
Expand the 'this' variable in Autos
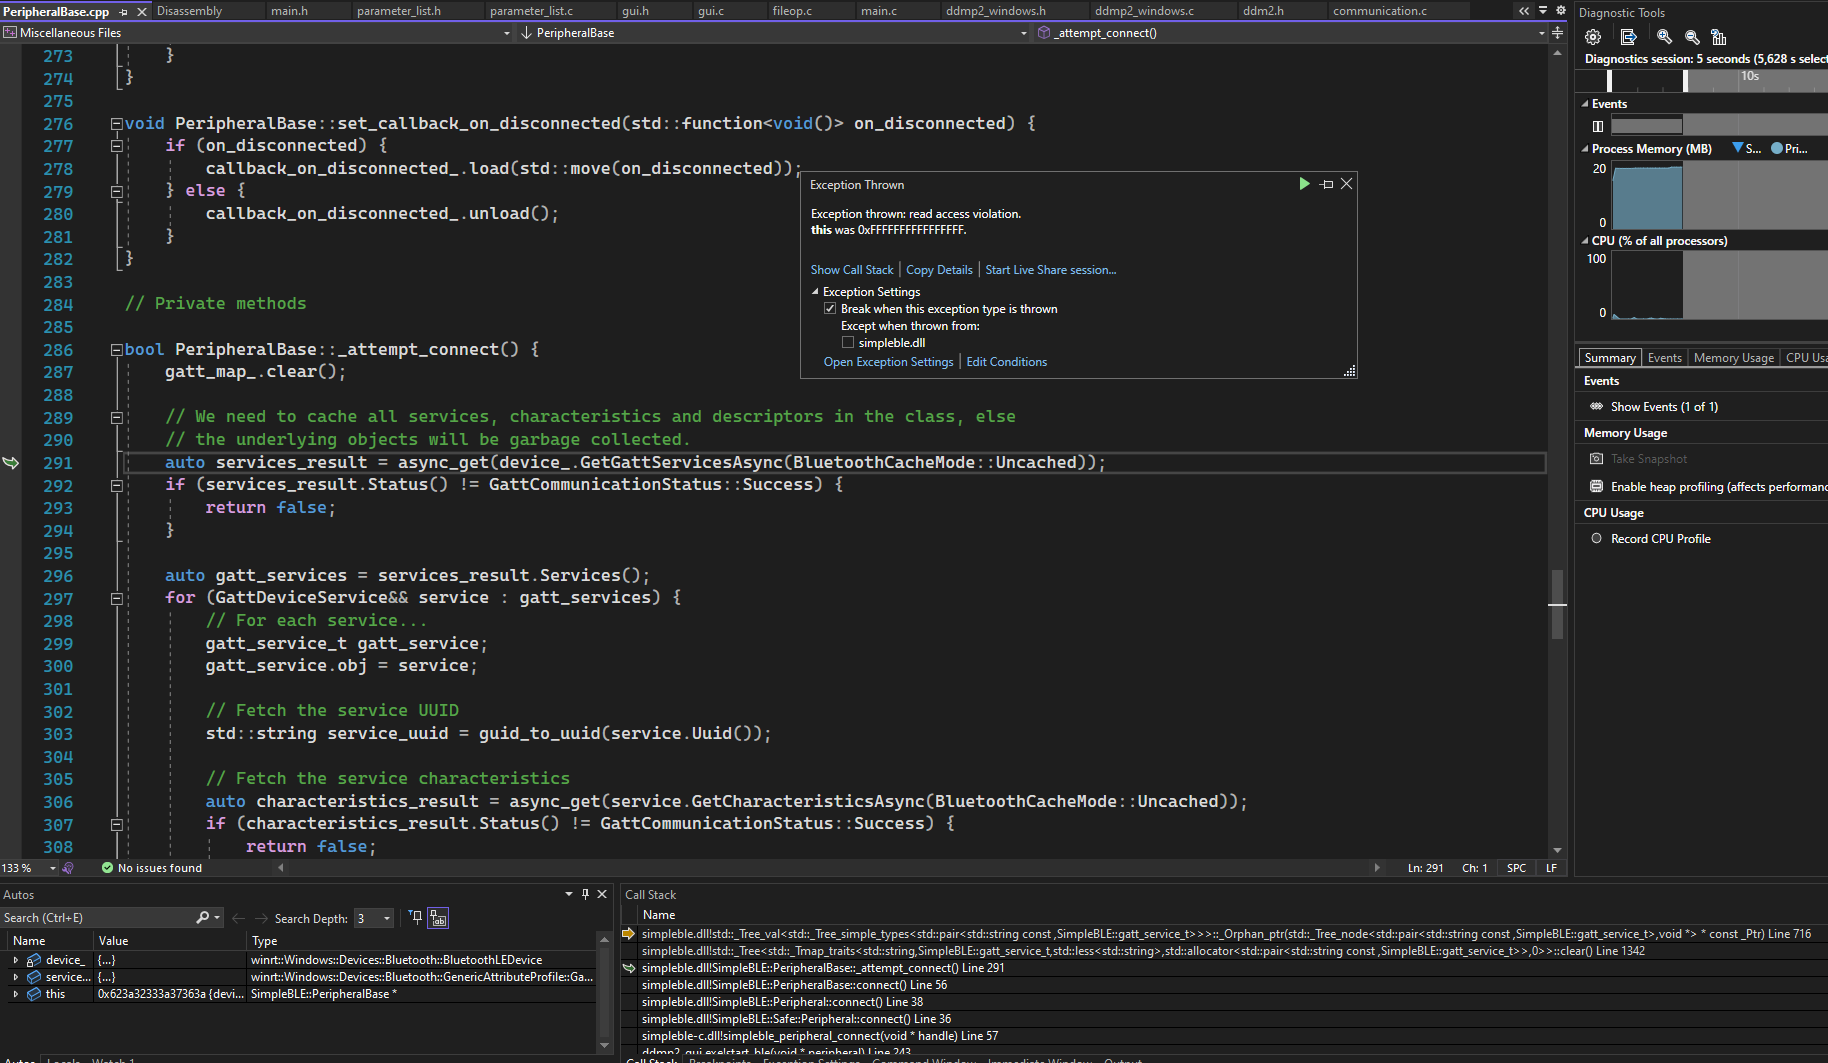pyautogui.click(x=15, y=993)
